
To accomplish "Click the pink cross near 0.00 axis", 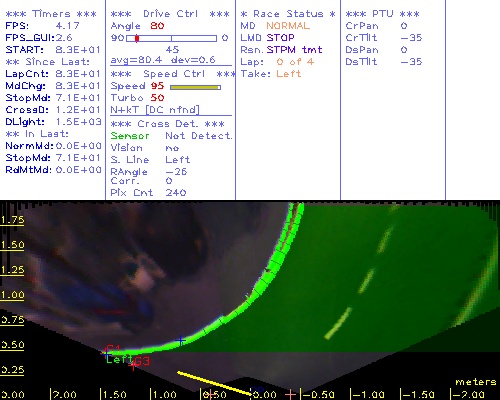I will pos(290,394).
